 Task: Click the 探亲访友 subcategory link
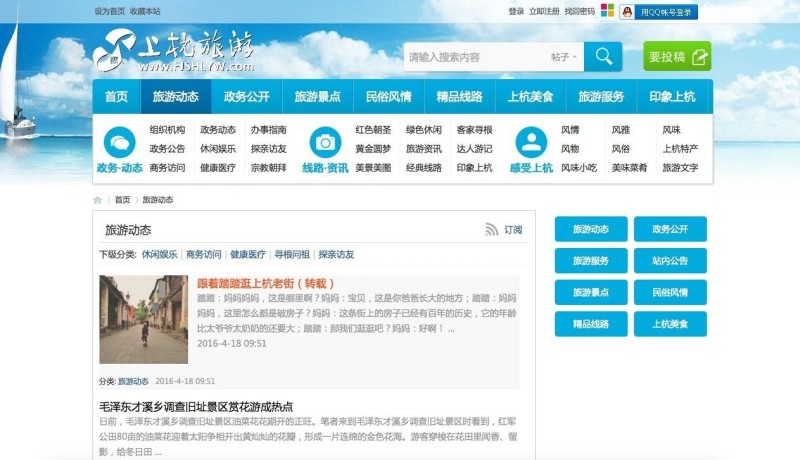coord(336,254)
